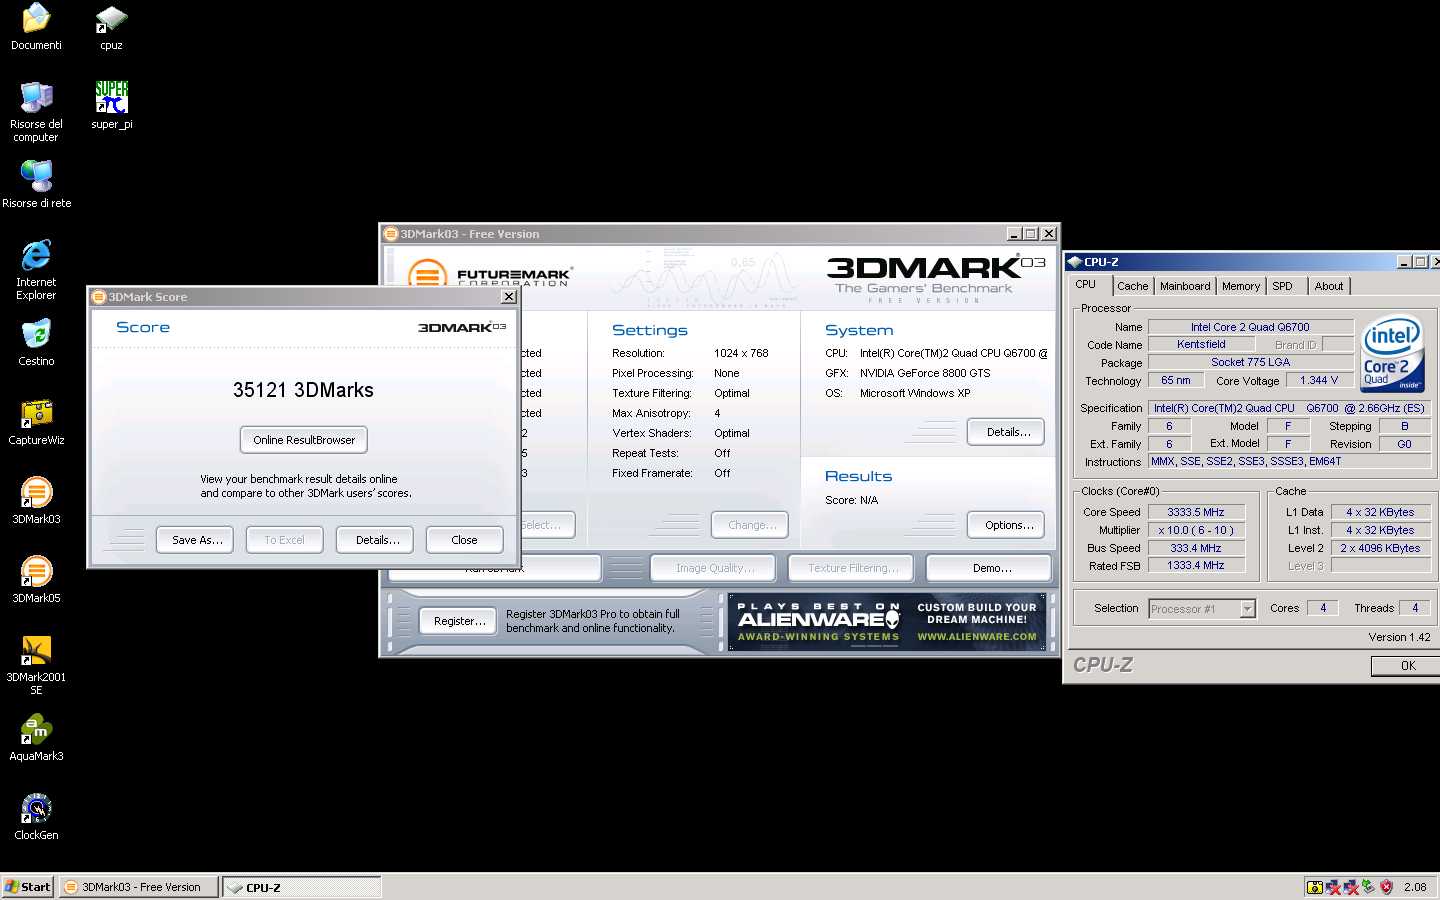Viewport: 1440px width, 900px height.
Task: Launch Internet Explorer from the desktop
Action: coord(36,270)
